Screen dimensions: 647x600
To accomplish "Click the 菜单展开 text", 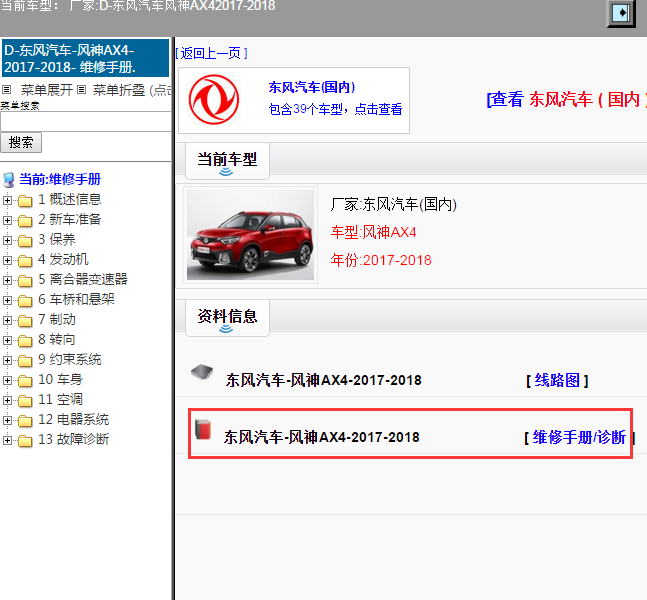I will coord(47,90).
